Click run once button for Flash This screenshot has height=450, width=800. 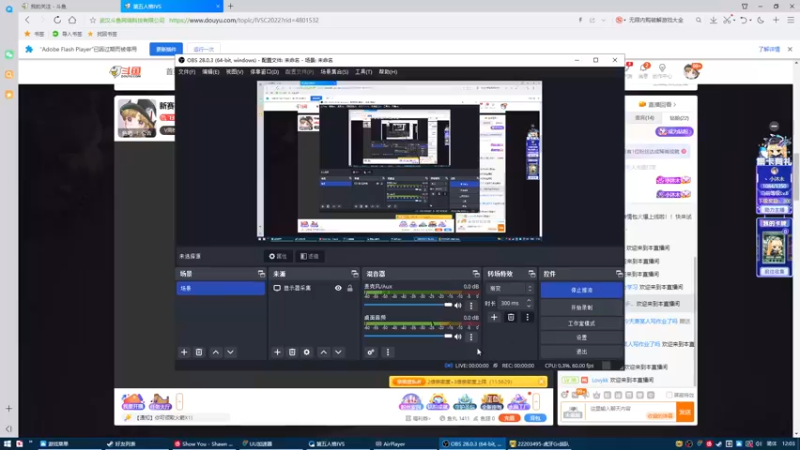[204, 49]
